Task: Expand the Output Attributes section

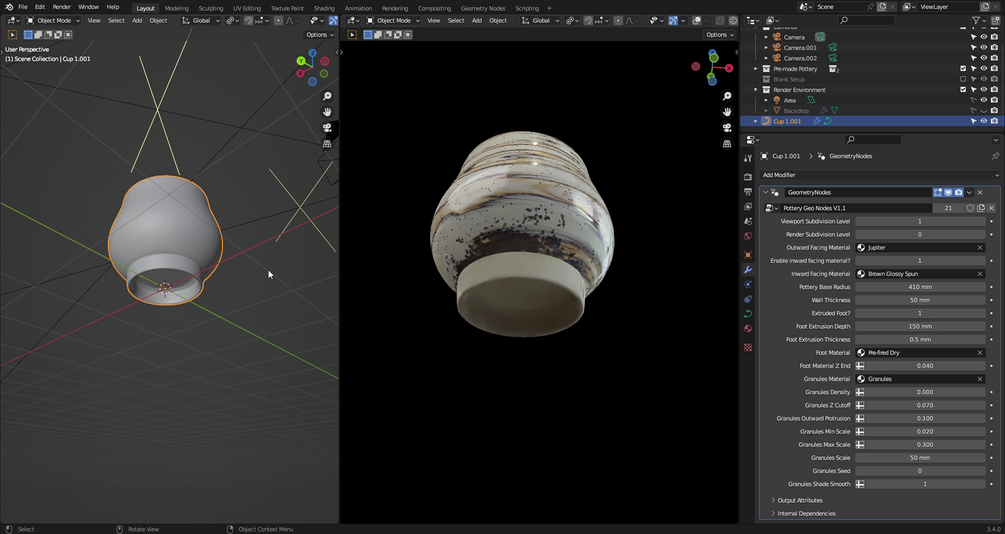Action: (799, 500)
